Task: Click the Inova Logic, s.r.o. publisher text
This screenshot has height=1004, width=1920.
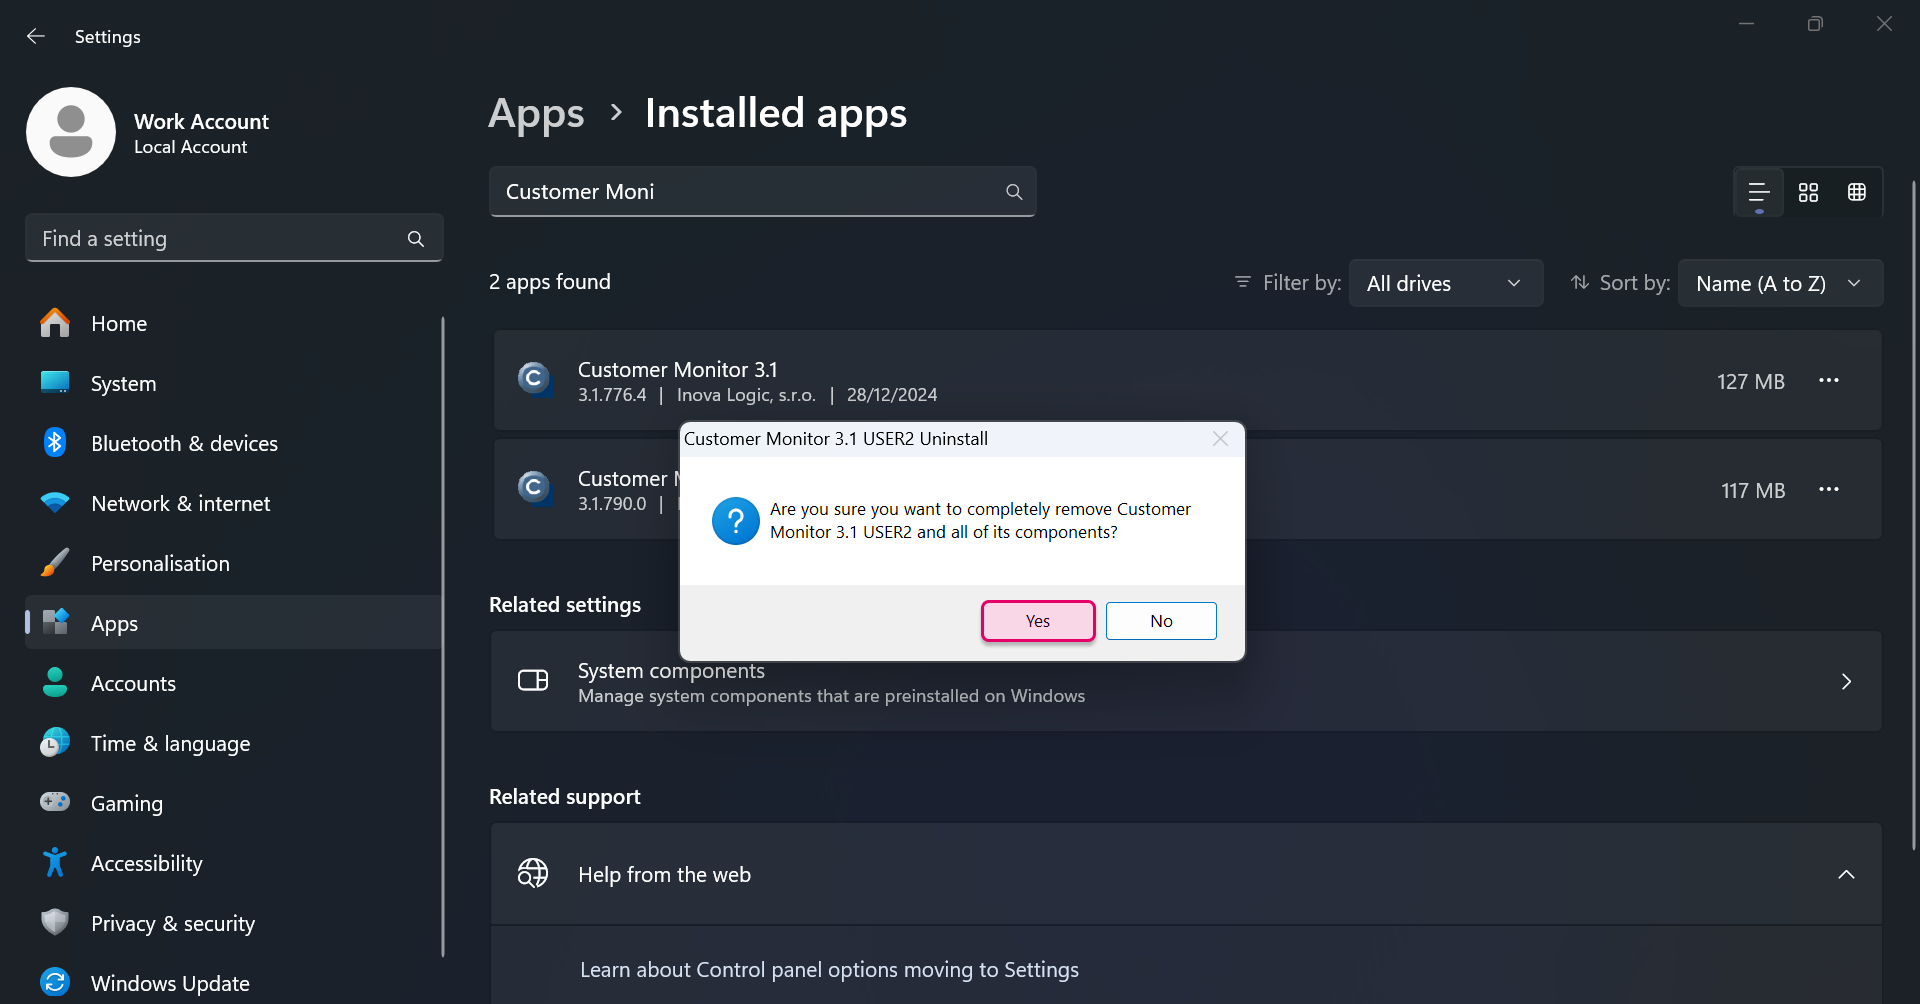Action: tap(746, 395)
